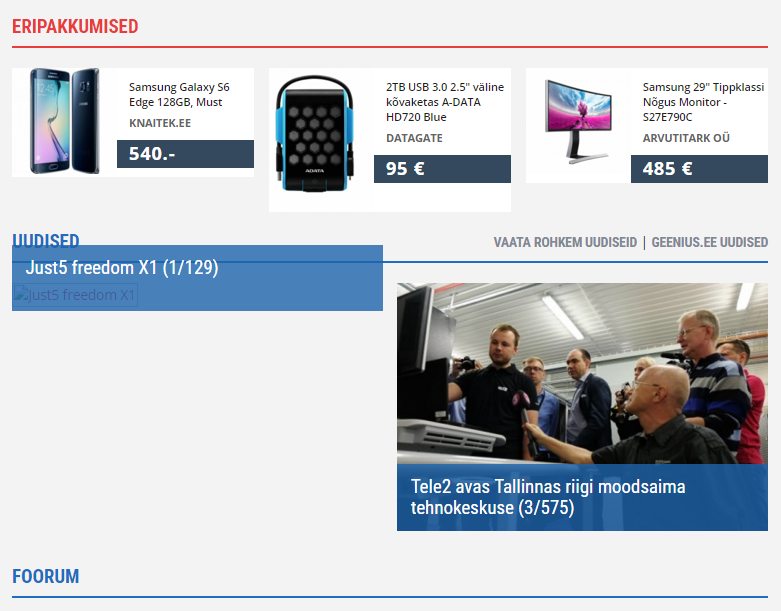Open the 2TB USB 3.0 väline kõvaketas link

tap(445, 102)
